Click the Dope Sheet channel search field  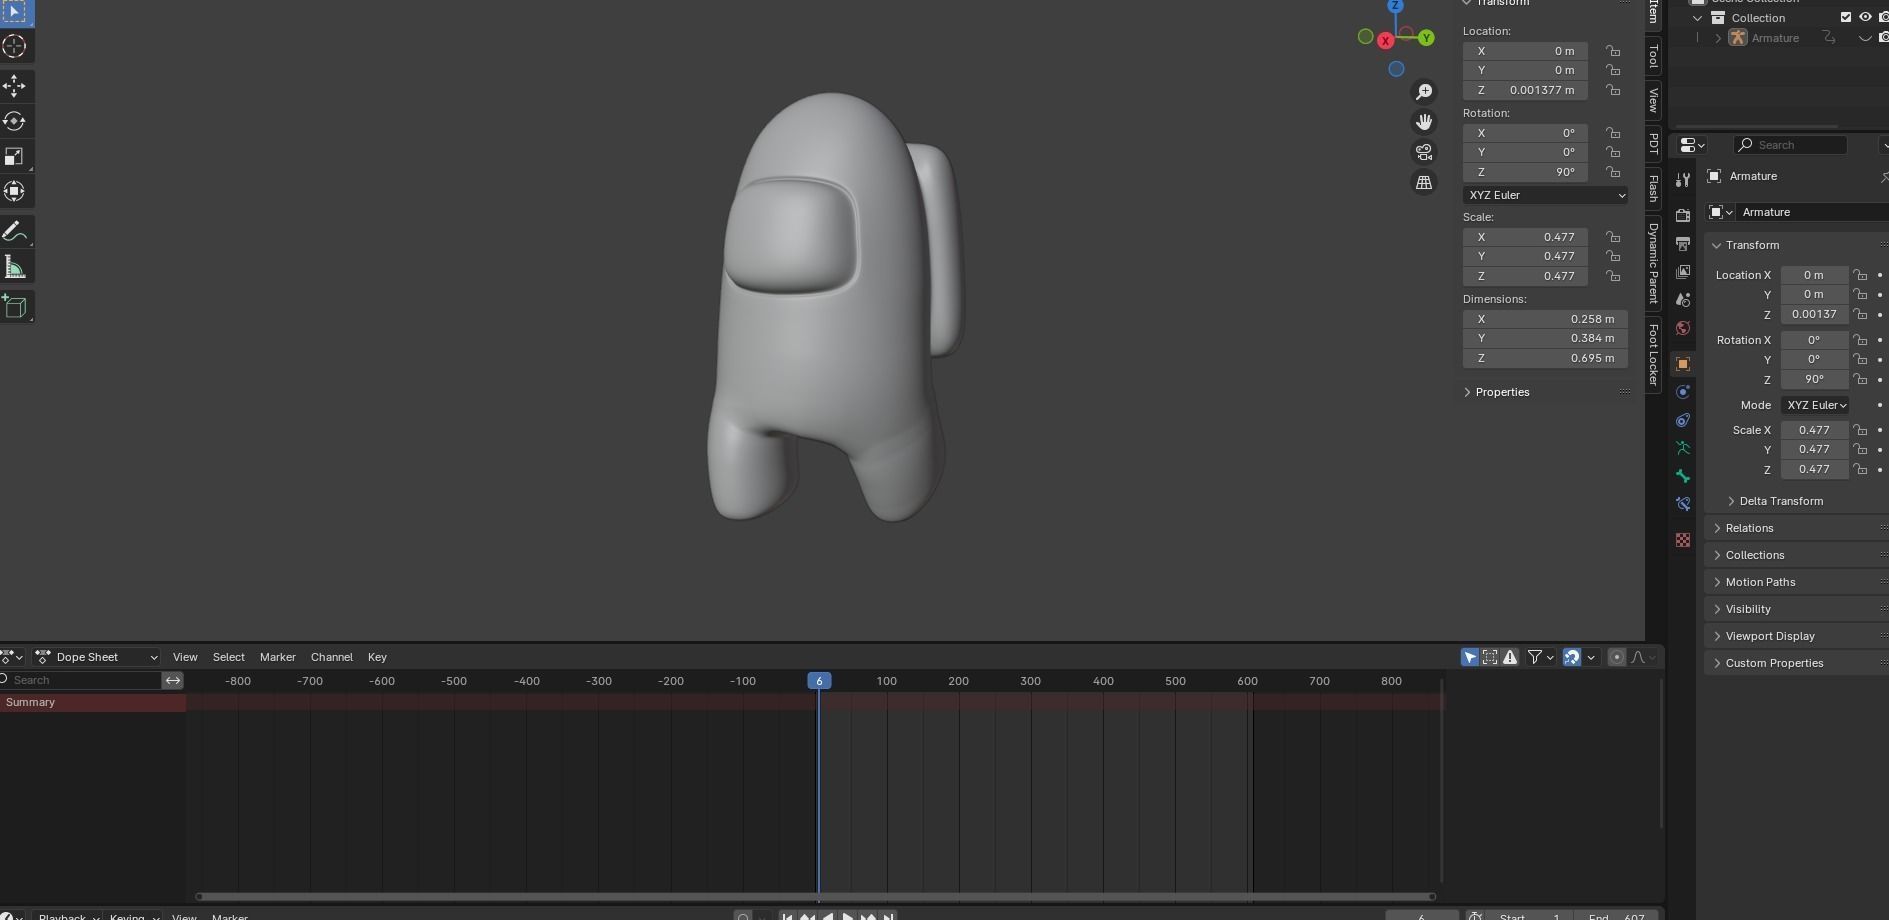[x=82, y=680]
